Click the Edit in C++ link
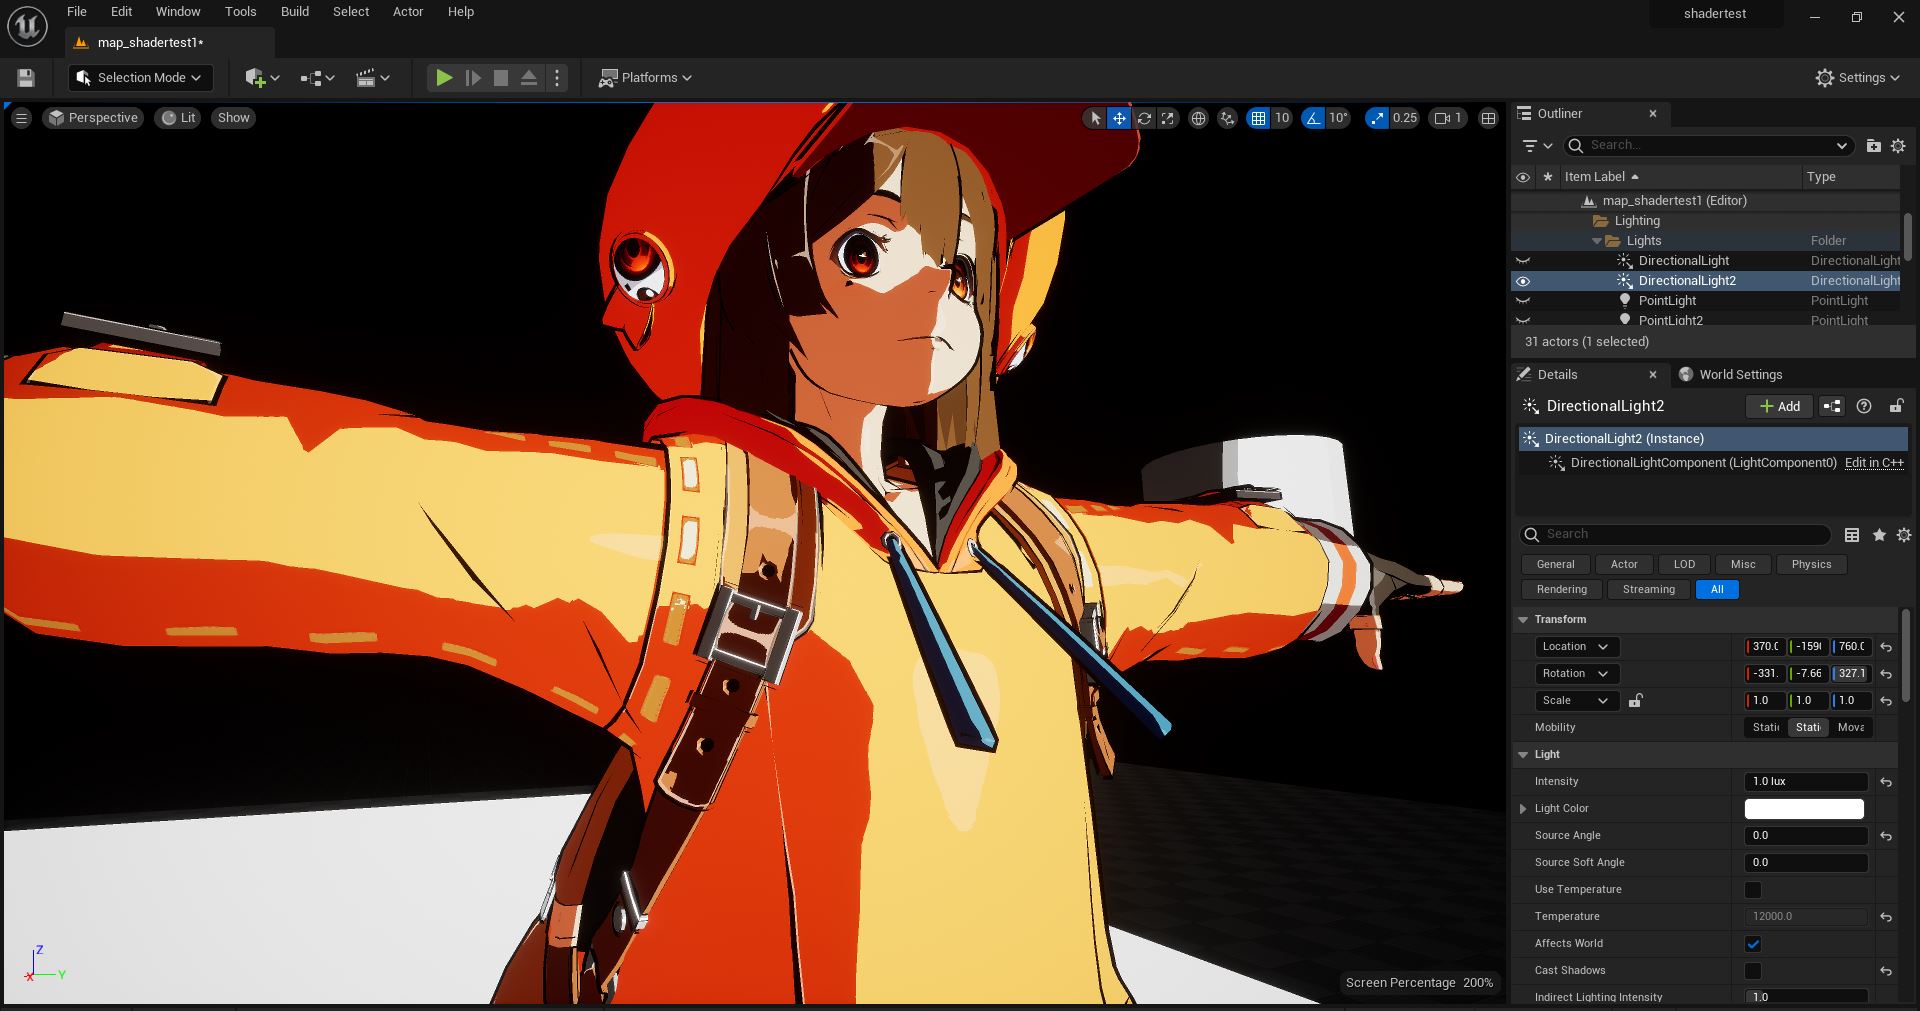Screen dimensions: 1920x1011 point(1874,463)
